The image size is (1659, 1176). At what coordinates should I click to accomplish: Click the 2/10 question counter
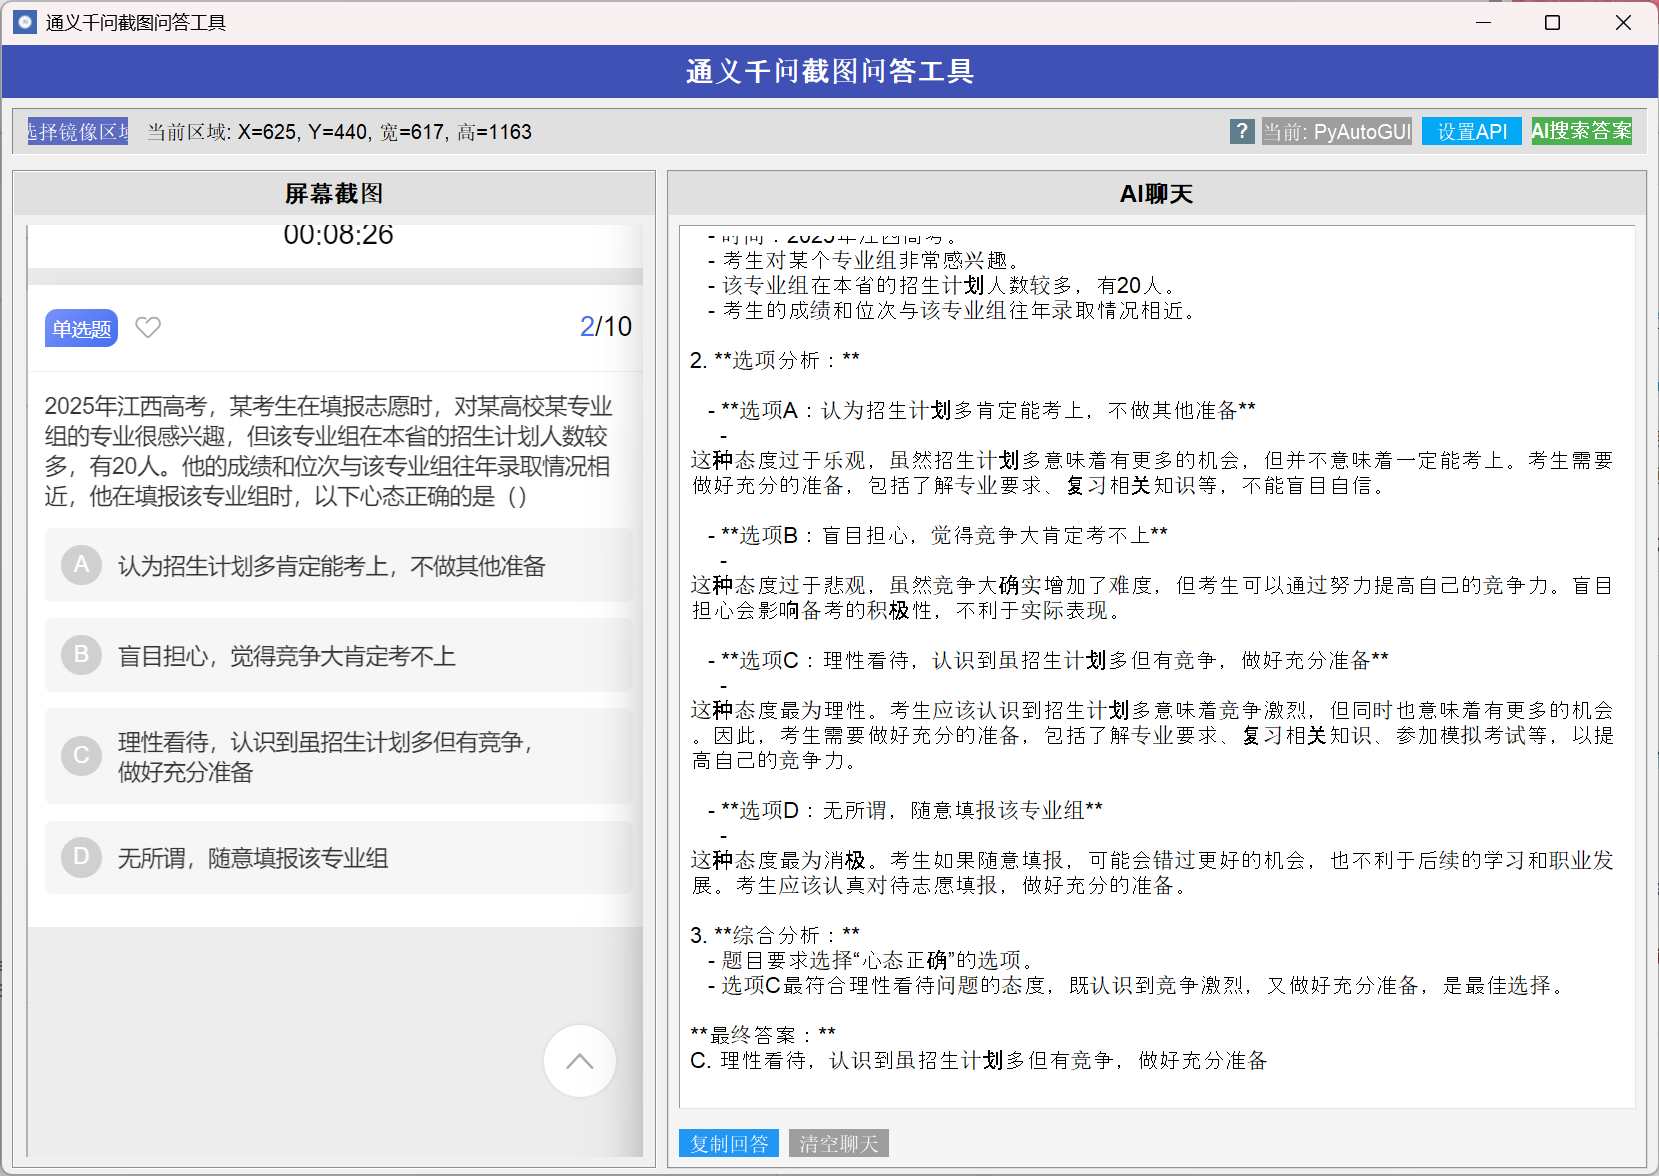tap(605, 326)
